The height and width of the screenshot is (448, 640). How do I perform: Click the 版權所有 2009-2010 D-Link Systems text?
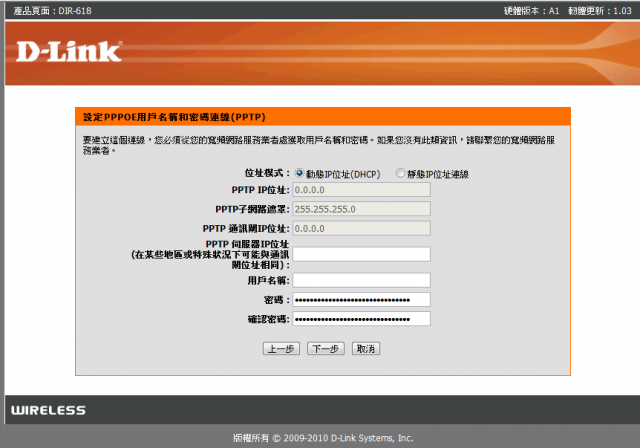[x=323, y=438]
